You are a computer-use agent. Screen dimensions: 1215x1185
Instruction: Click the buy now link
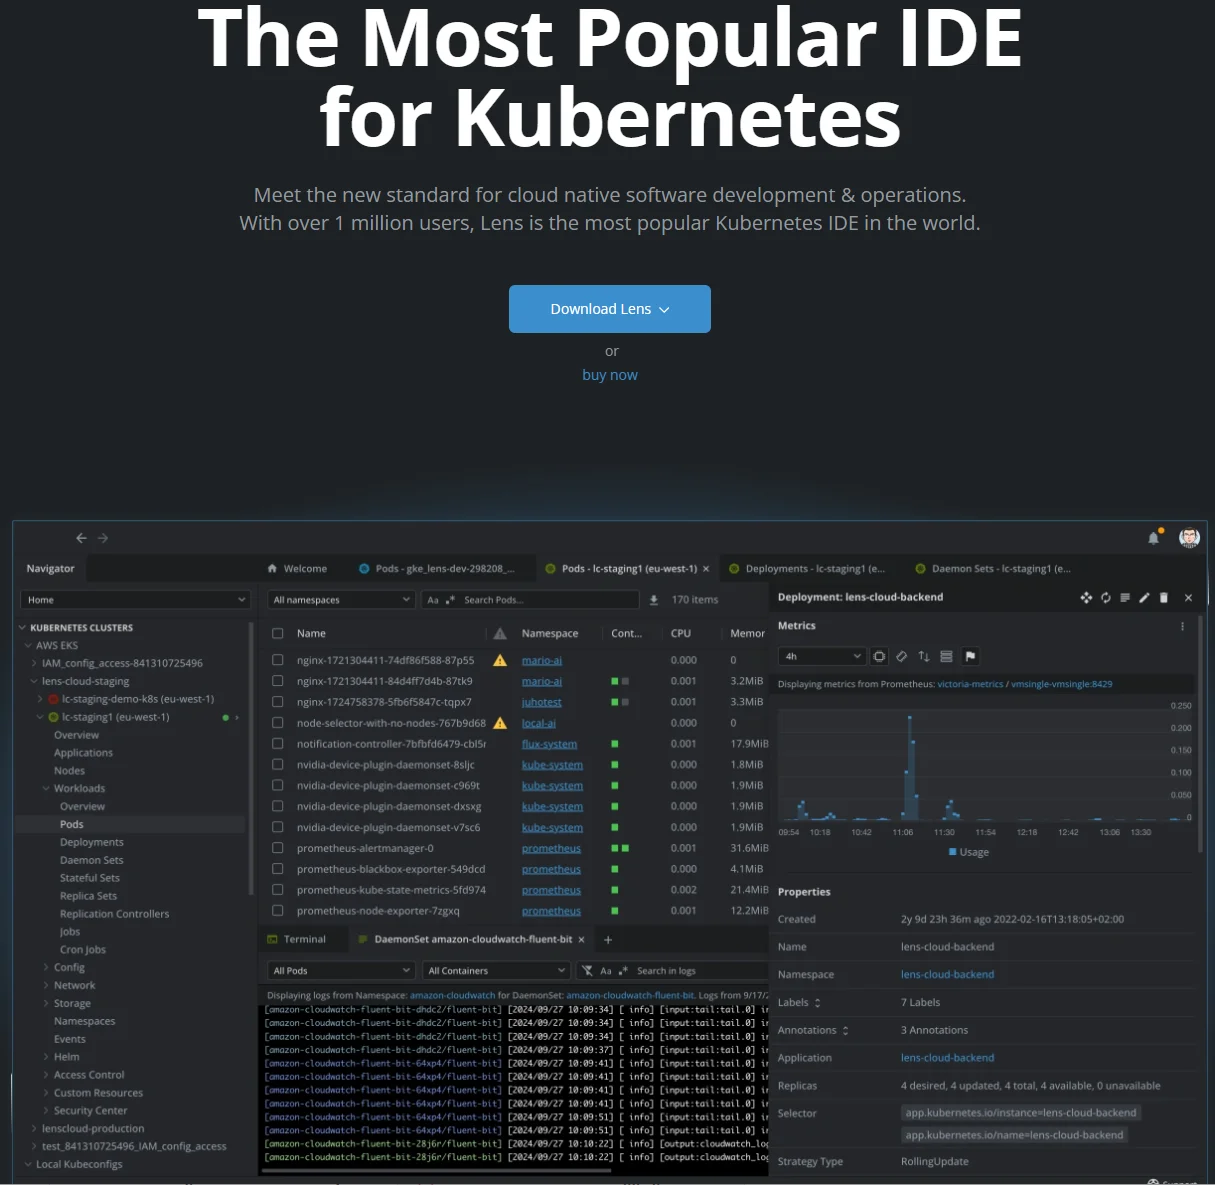pos(610,375)
